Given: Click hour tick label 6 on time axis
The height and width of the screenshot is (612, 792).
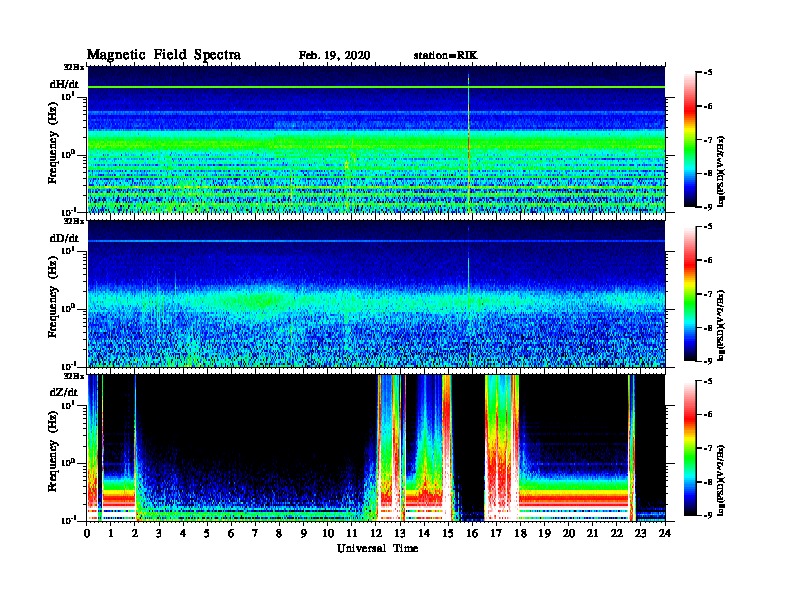Looking at the screenshot, I should tap(231, 534).
